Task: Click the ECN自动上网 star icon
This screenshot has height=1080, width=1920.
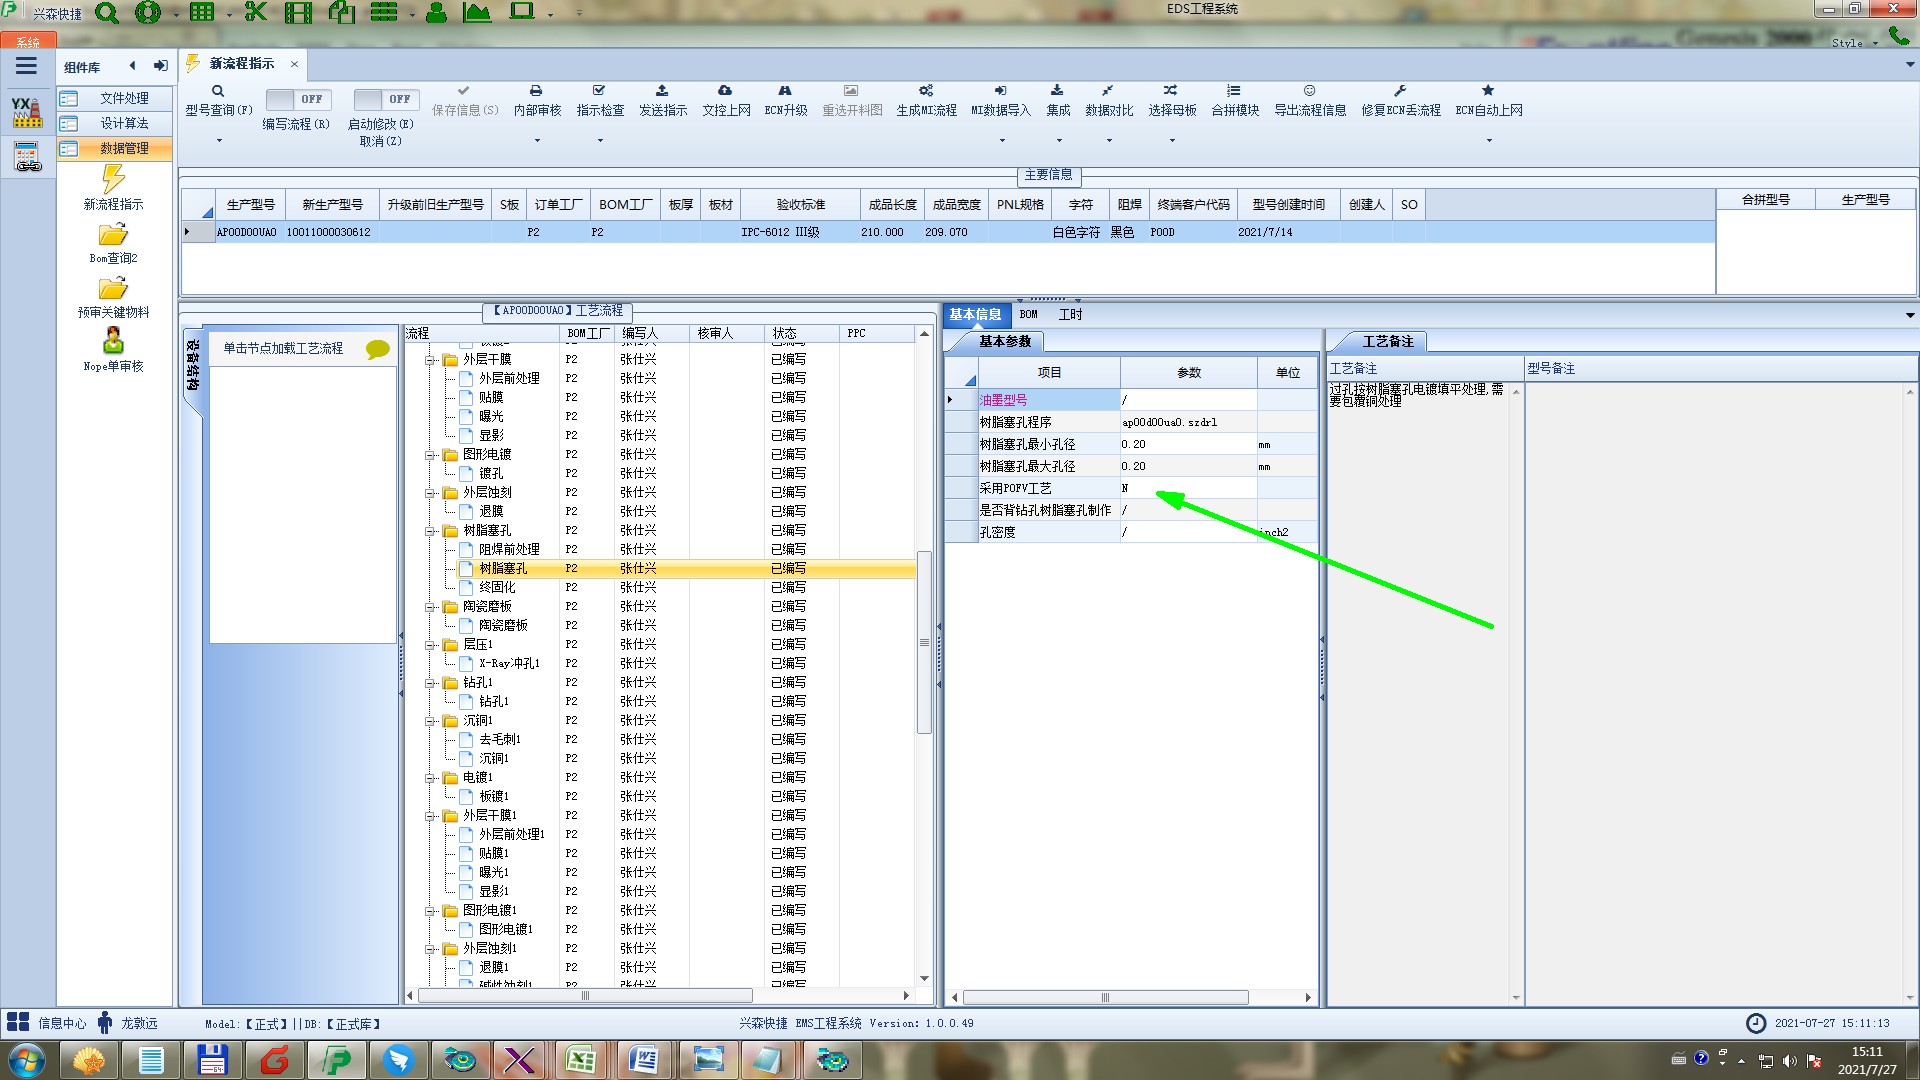Action: 1488,91
